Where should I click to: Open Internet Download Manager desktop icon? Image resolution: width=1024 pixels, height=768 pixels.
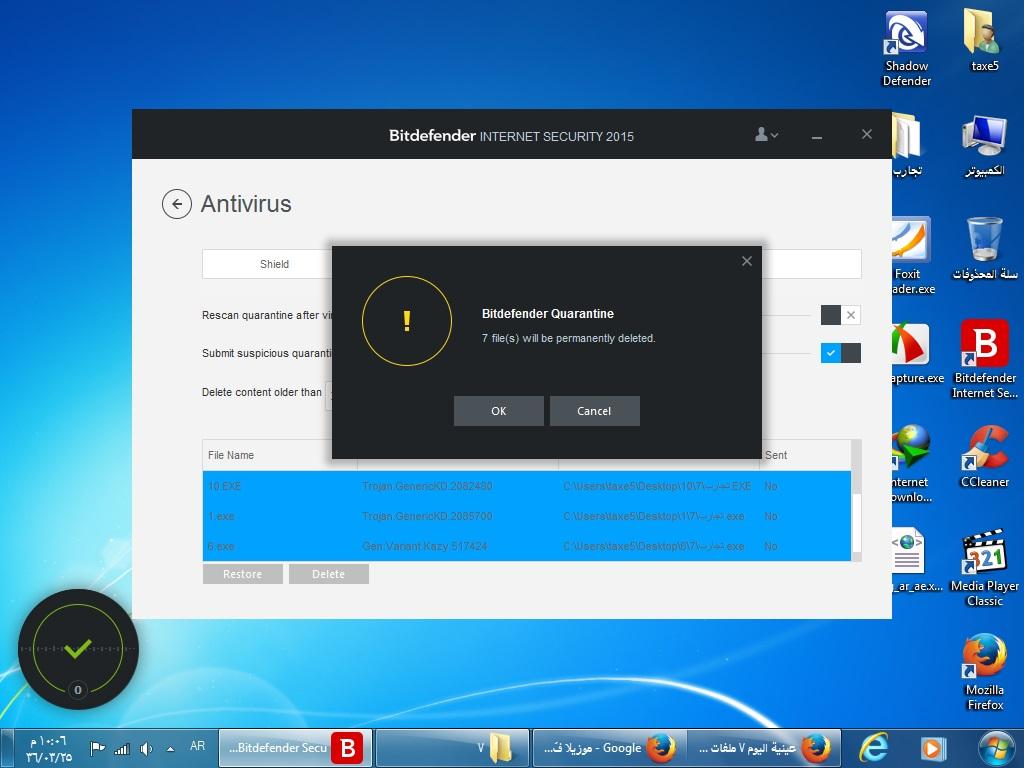point(912,464)
